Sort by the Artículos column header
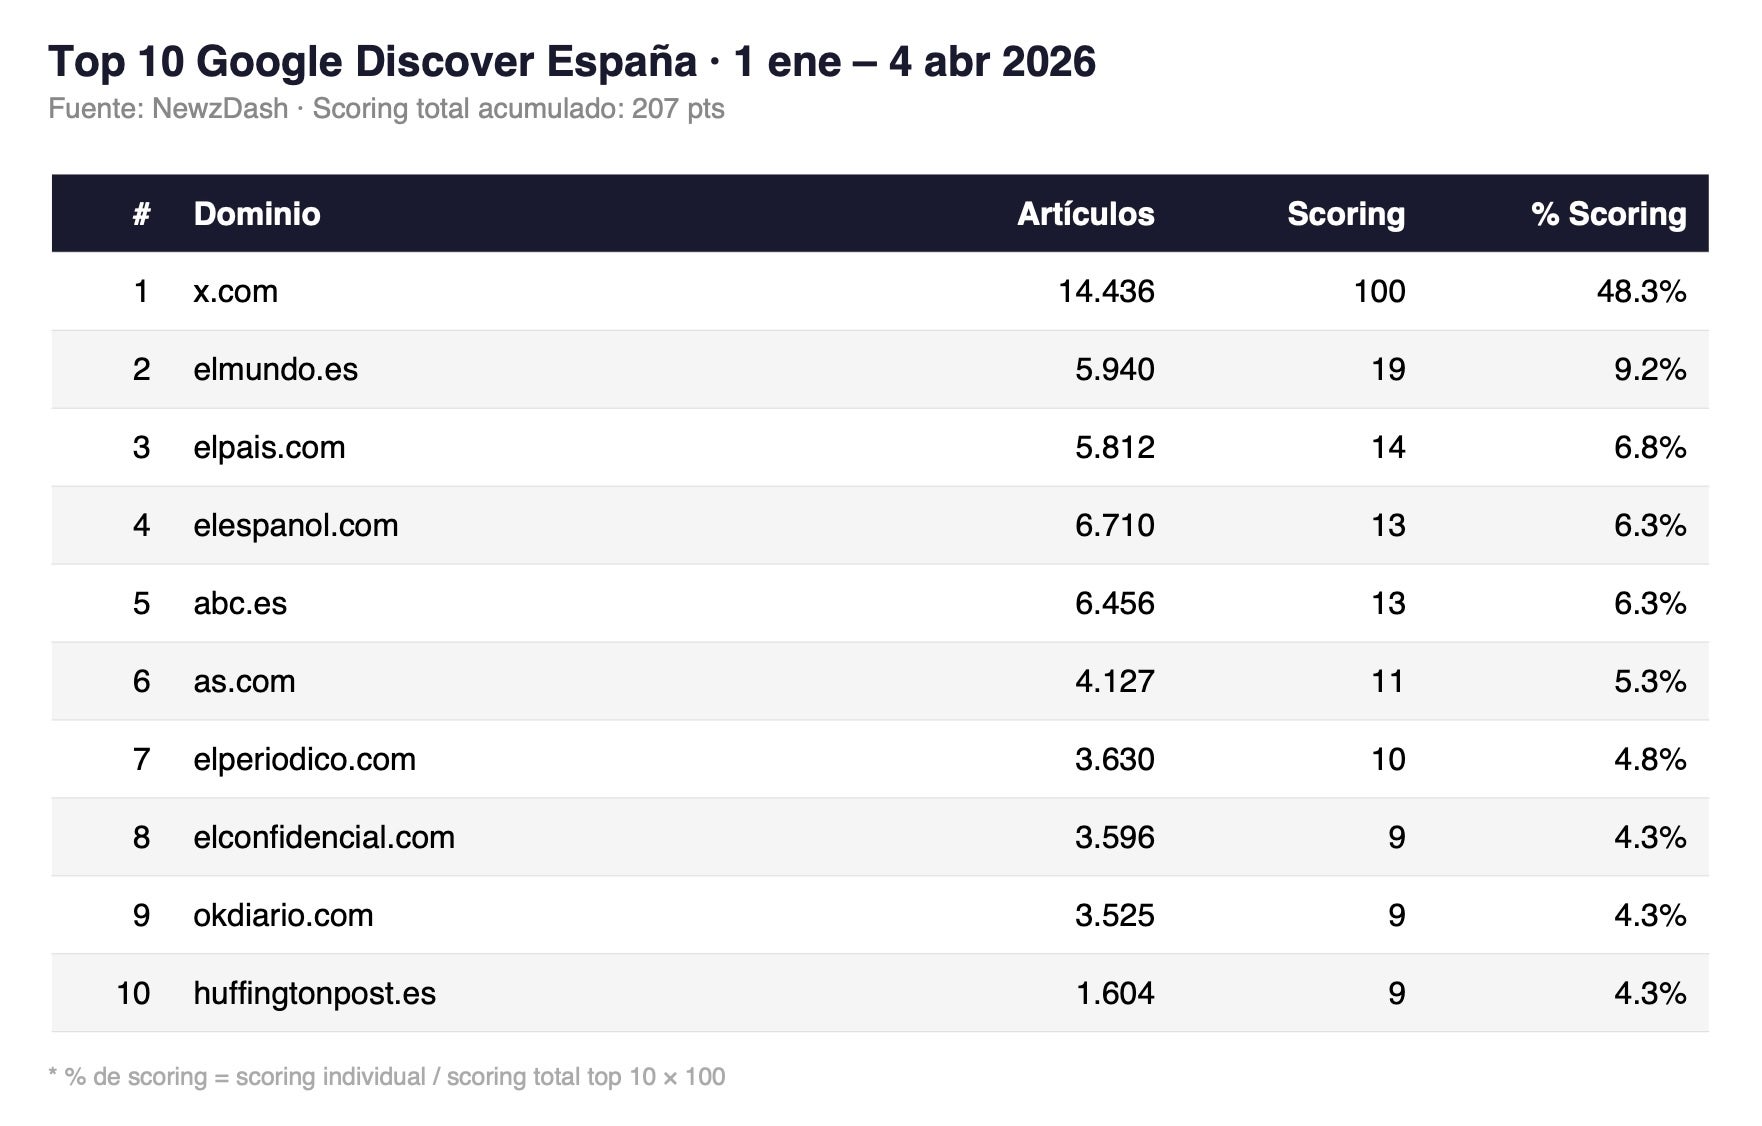Image resolution: width=1762 pixels, height=1126 pixels. point(1086,213)
